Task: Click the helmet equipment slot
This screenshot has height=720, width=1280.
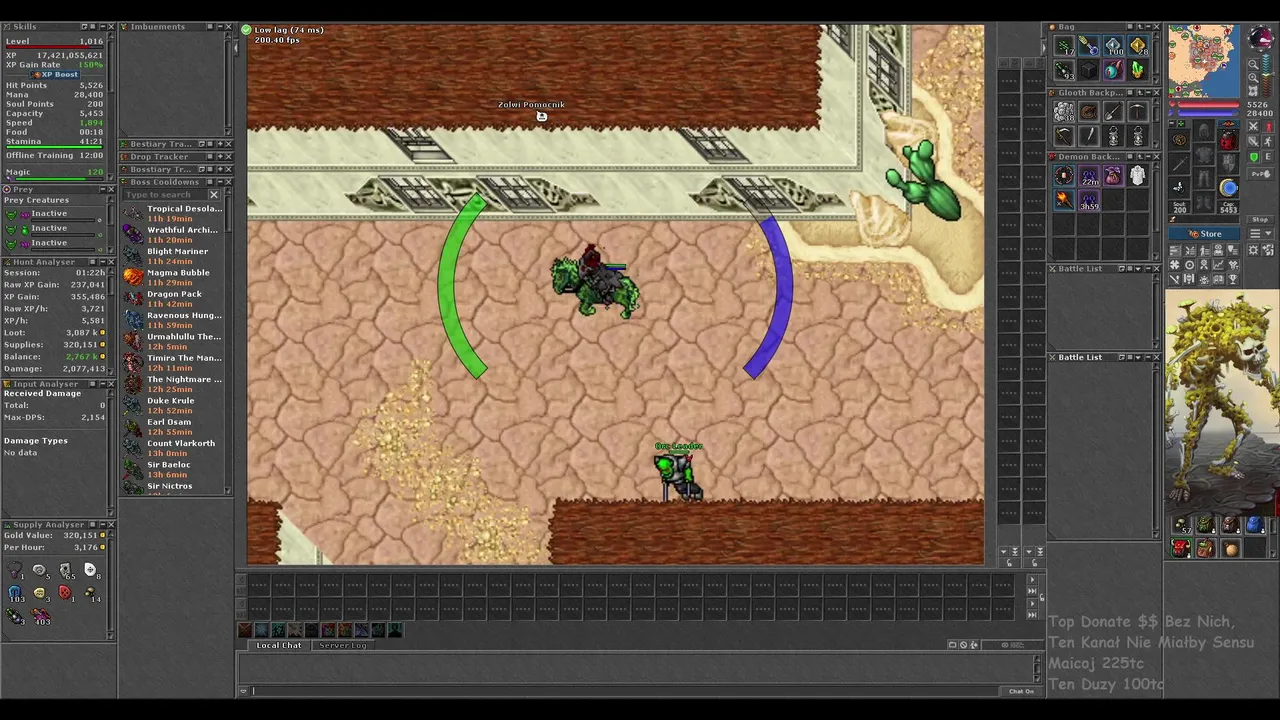Action: [1204, 131]
